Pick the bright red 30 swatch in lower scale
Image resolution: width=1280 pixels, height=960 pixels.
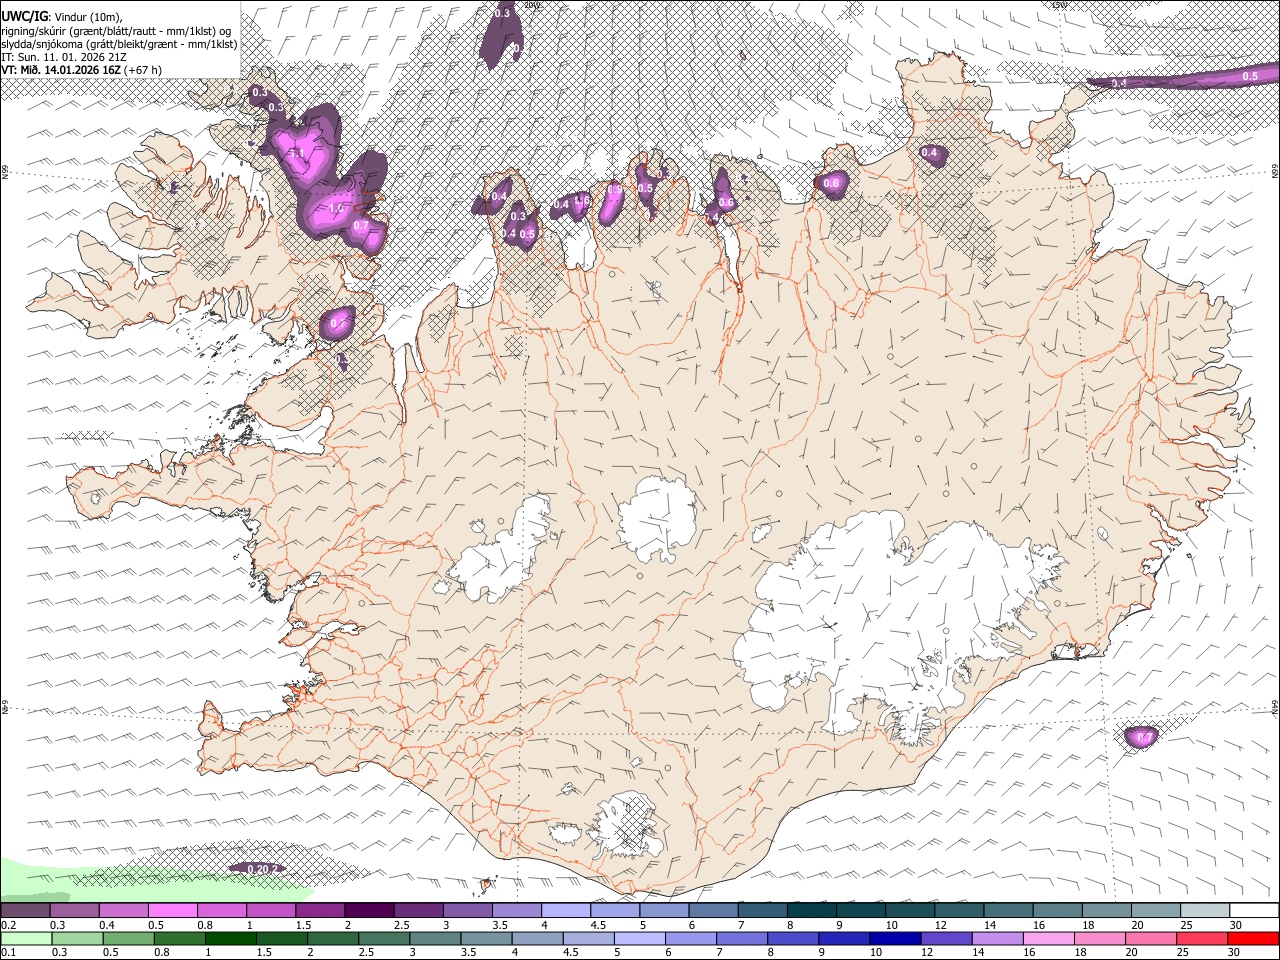coord(1252,938)
